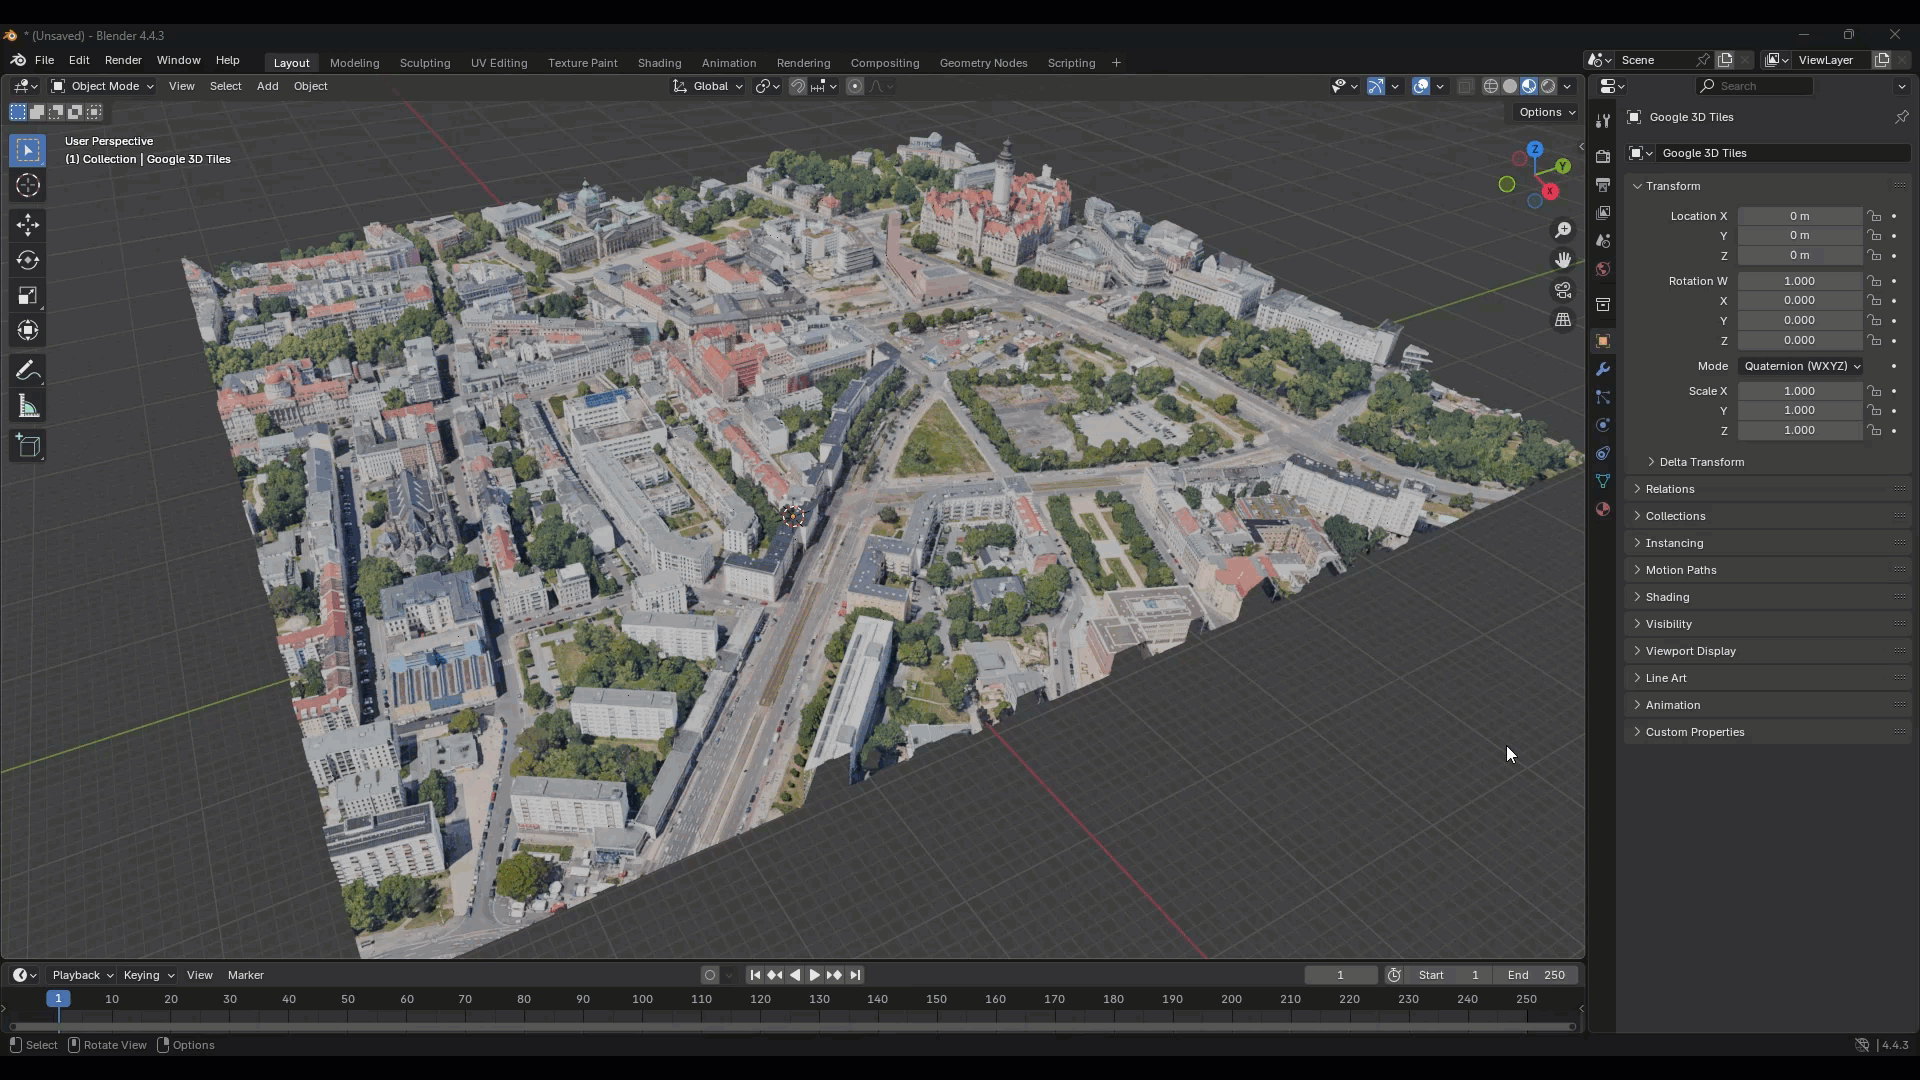Screen dimensions: 1920x1080
Task: Switch to wireframe shading
Action: coord(1491,86)
